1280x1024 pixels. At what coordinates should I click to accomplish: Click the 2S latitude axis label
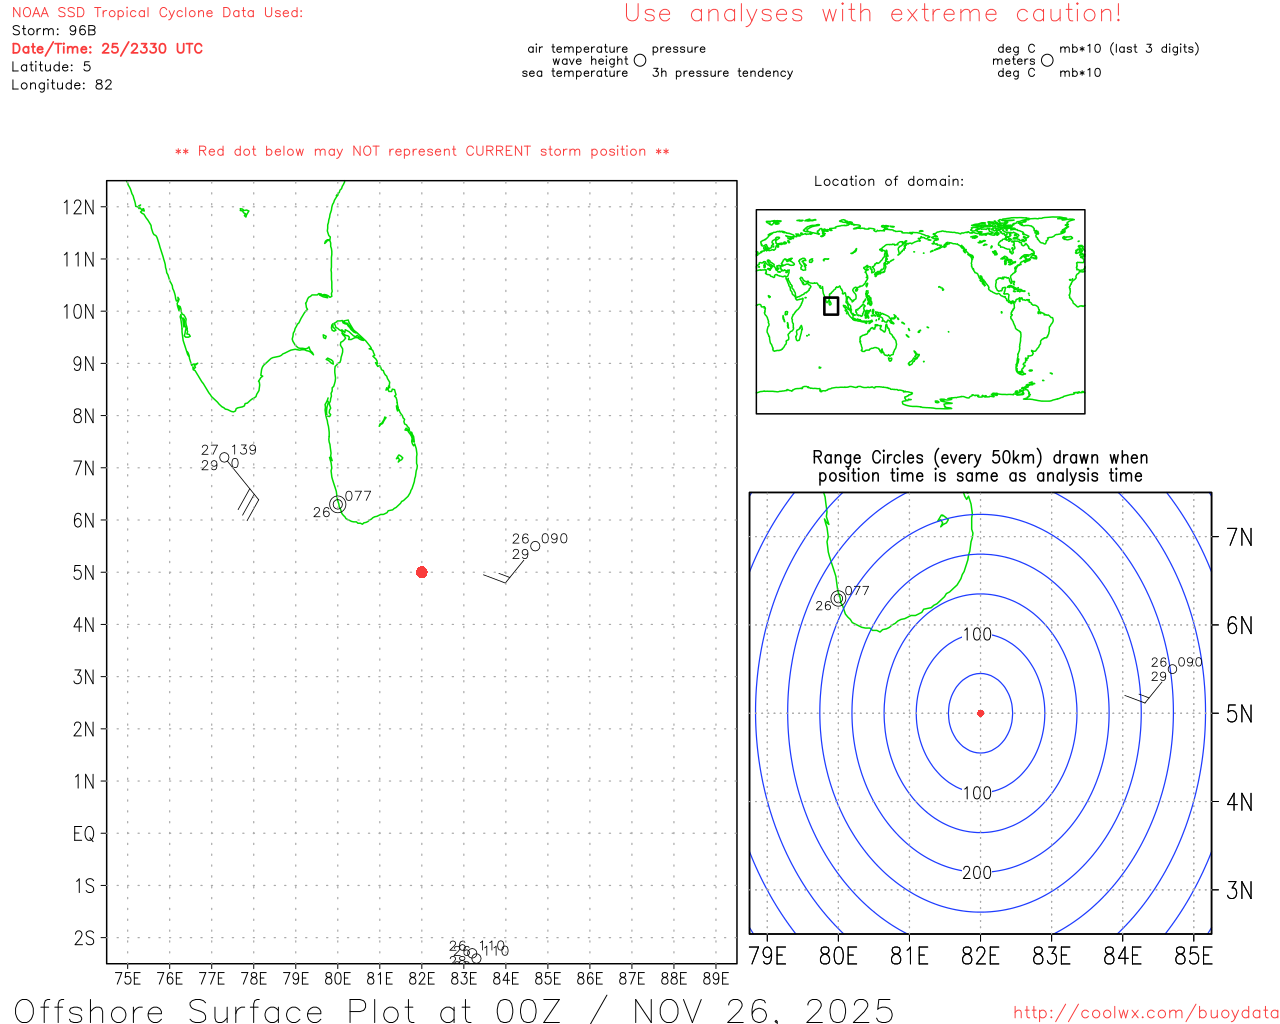(84, 938)
